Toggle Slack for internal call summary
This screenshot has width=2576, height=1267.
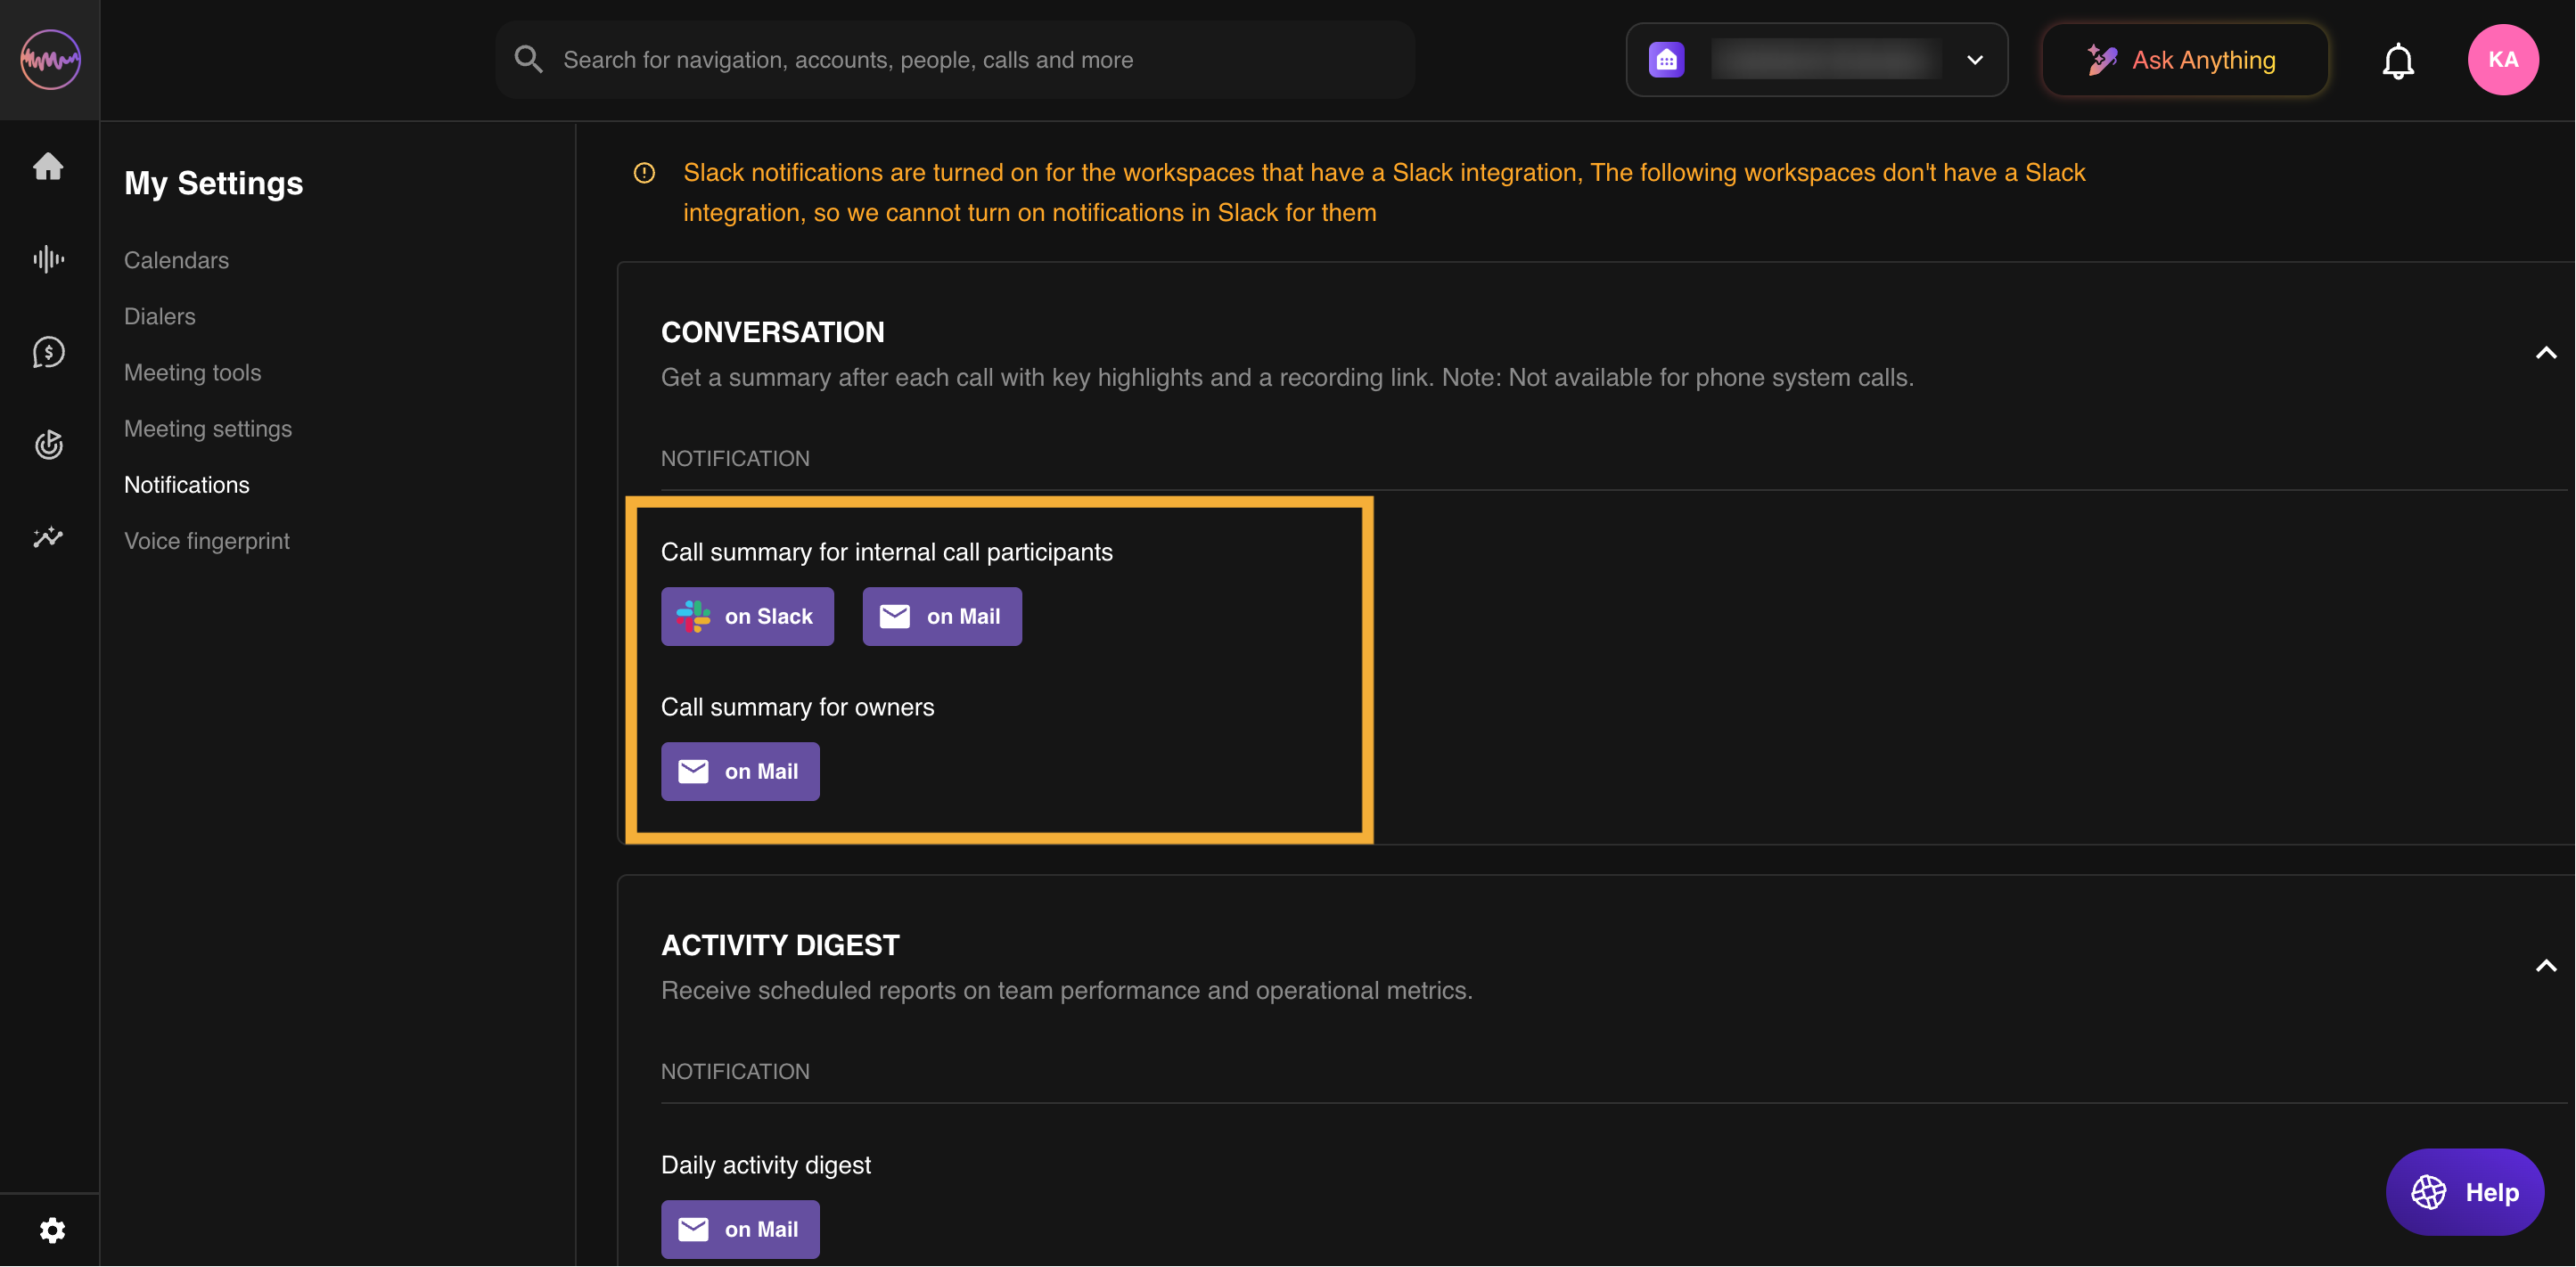click(747, 616)
